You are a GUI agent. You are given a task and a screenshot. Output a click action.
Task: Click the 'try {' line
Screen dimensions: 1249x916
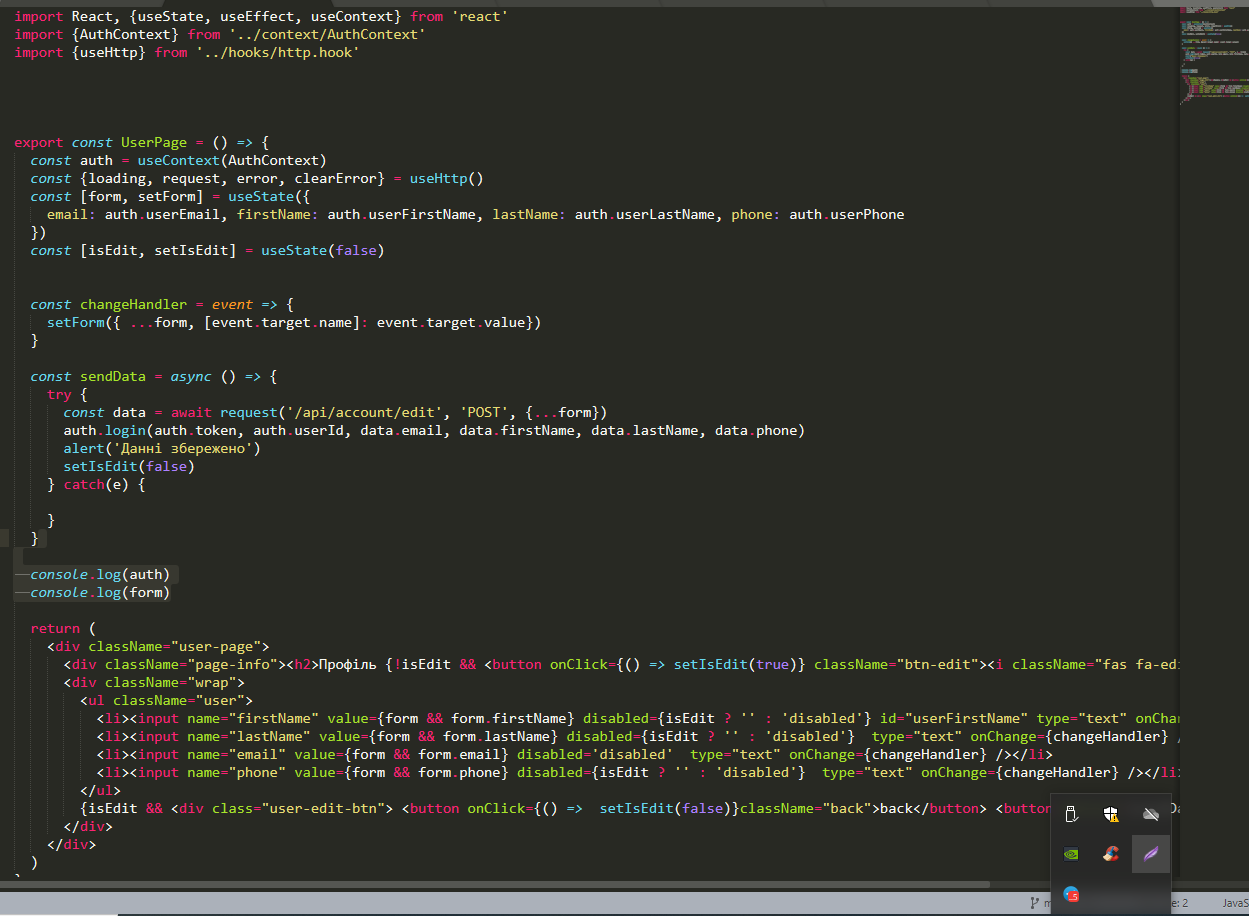pyautogui.click(x=67, y=394)
